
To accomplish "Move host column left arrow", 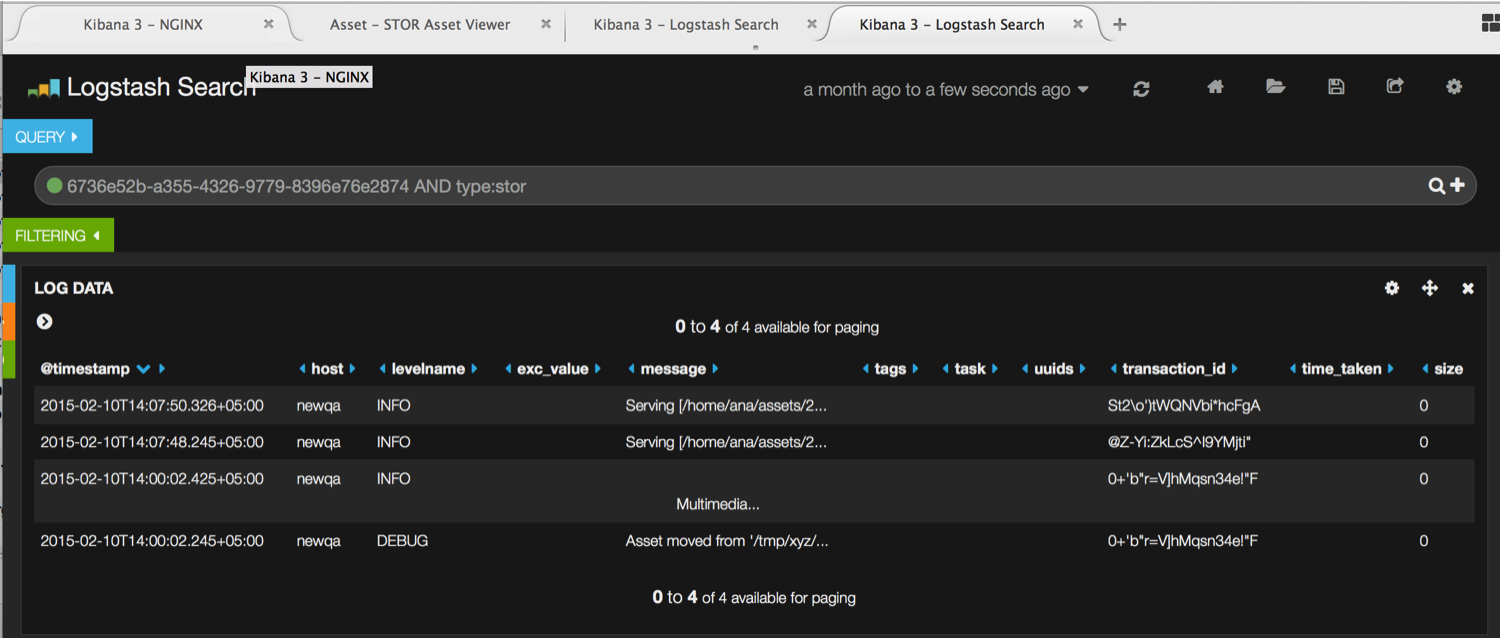I will click(x=303, y=369).
